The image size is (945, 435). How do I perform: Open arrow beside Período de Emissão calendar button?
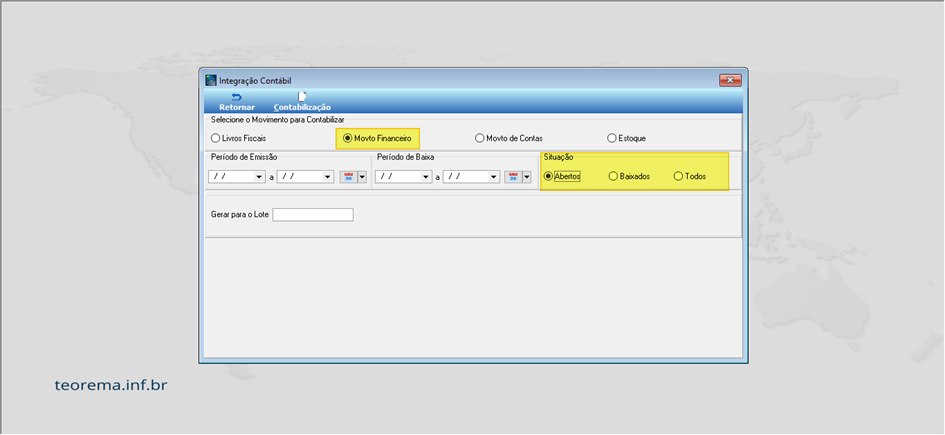362,177
